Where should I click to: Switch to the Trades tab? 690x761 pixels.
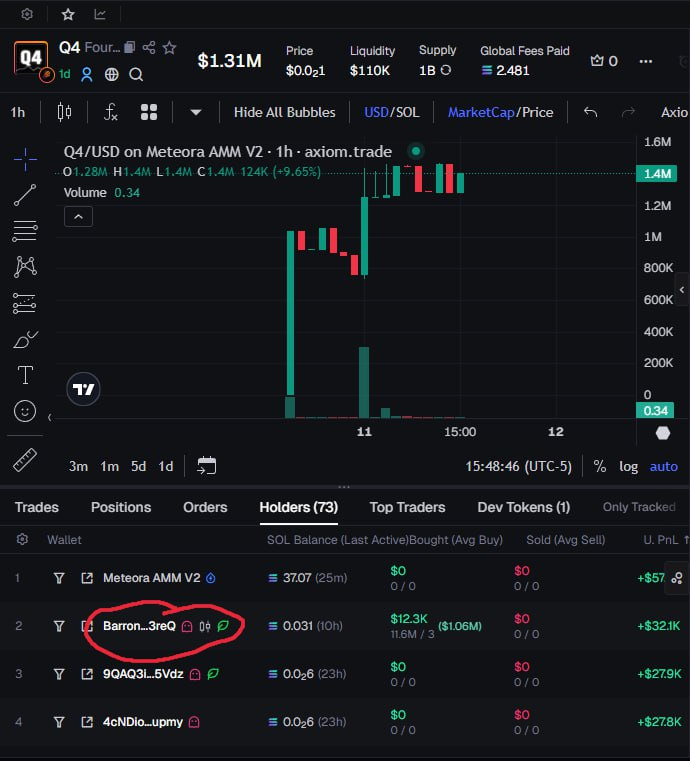(37, 507)
